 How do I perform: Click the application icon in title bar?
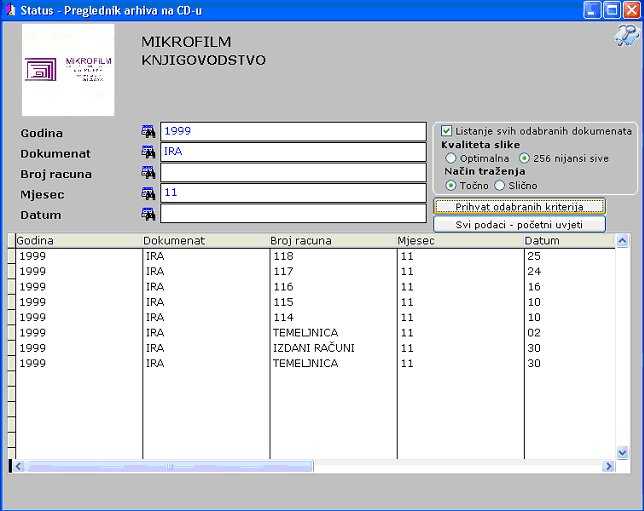coord(10,10)
